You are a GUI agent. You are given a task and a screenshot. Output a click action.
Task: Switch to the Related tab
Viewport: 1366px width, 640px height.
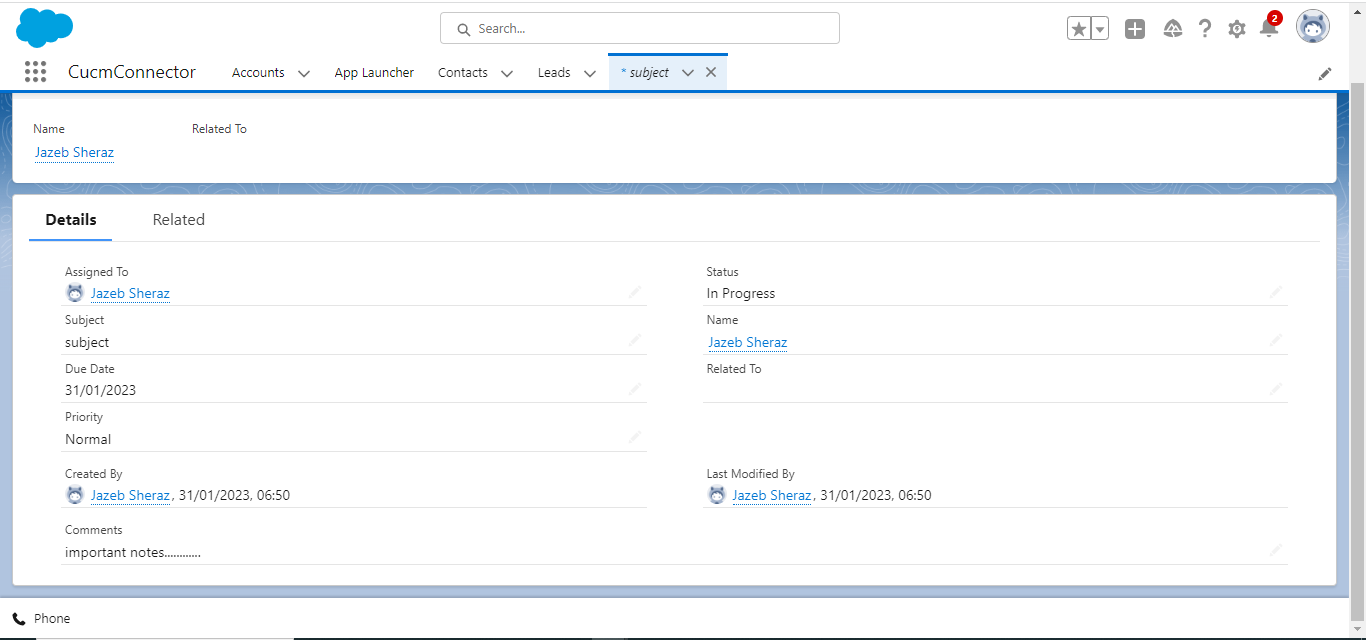(178, 219)
